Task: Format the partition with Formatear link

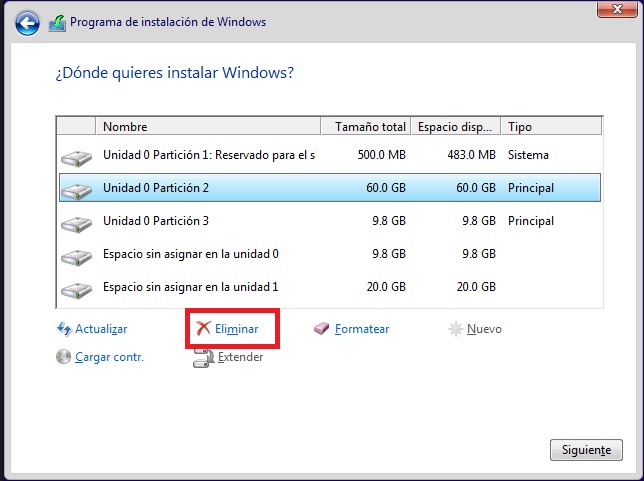Action: tap(362, 329)
